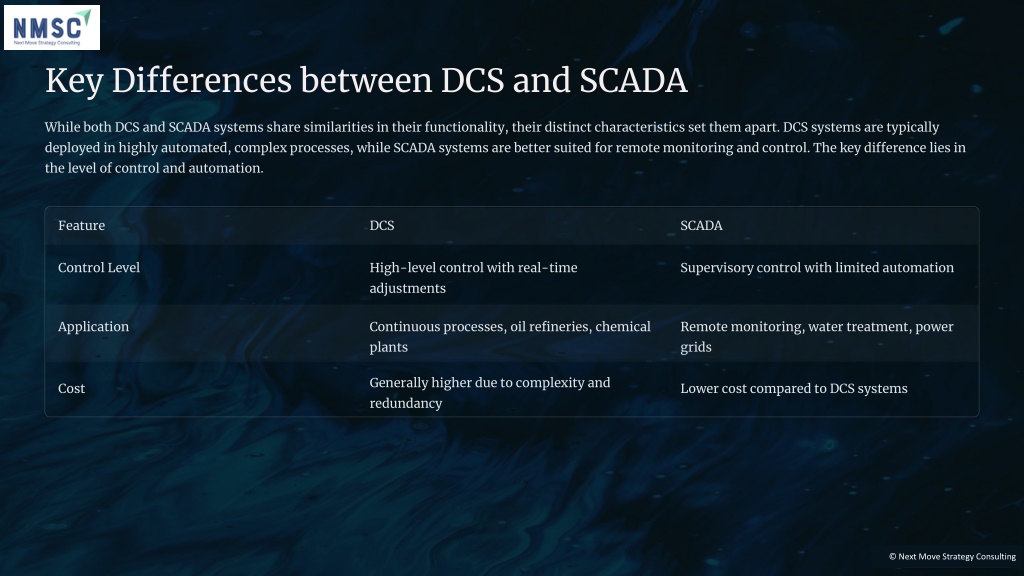
Task: Click the Remote monitoring, water treatment cell
Action: click(817, 336)
